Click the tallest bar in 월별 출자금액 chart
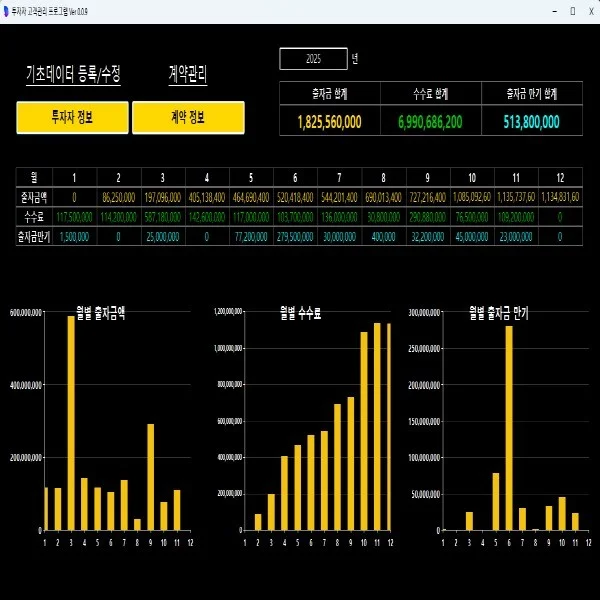The image size is (600, 600). [x=71, y=422]
